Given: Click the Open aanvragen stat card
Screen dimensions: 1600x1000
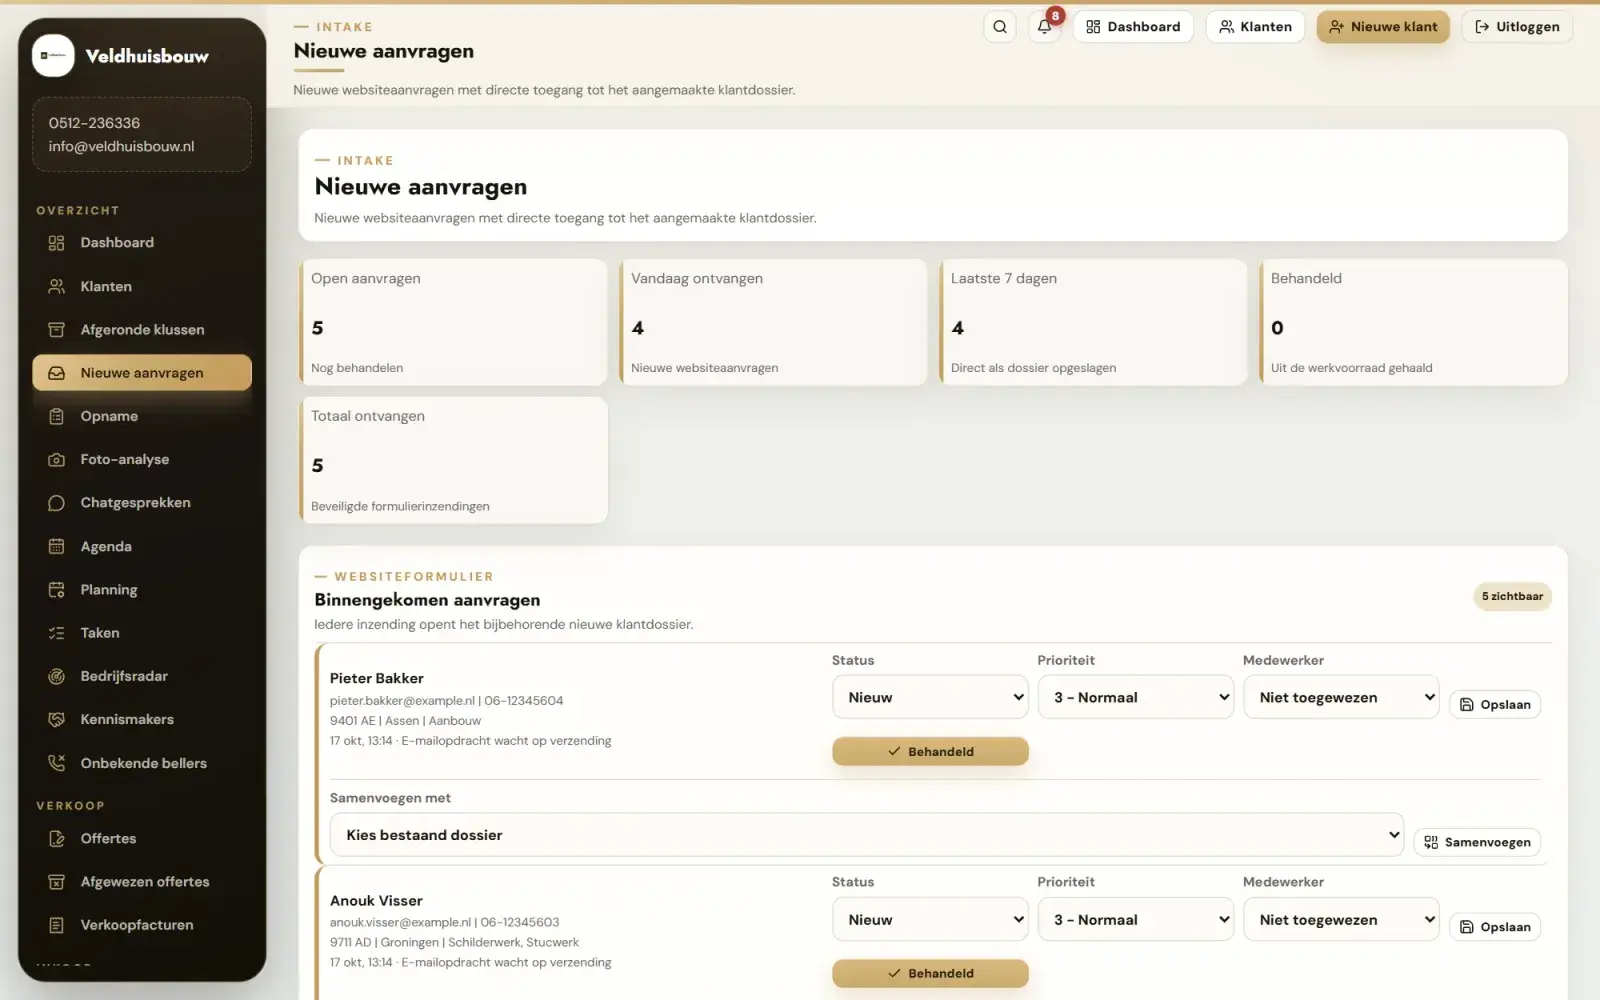Looking at the screenshot, I should coord(453,323).
